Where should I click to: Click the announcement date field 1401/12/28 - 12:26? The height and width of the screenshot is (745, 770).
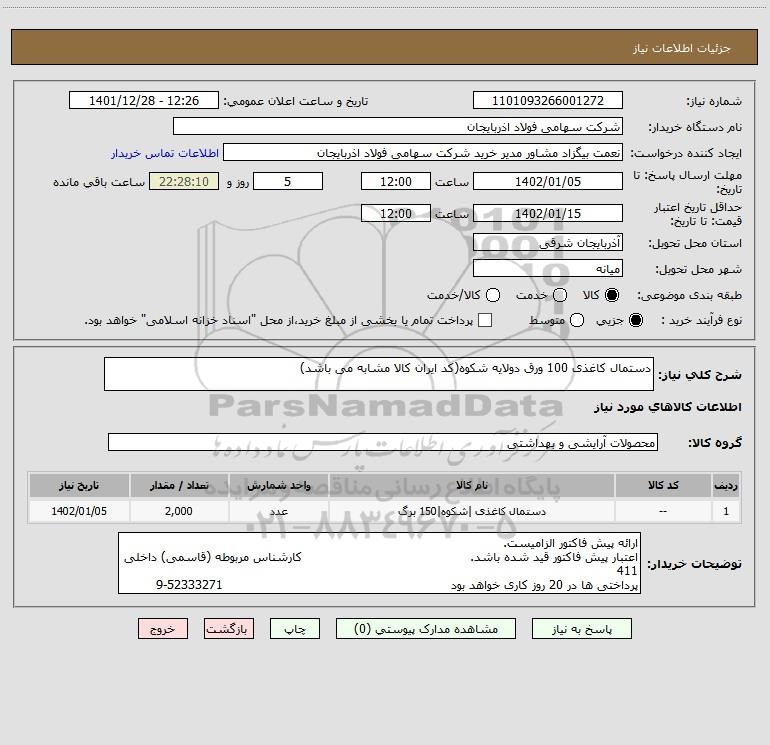coord(144,100)
